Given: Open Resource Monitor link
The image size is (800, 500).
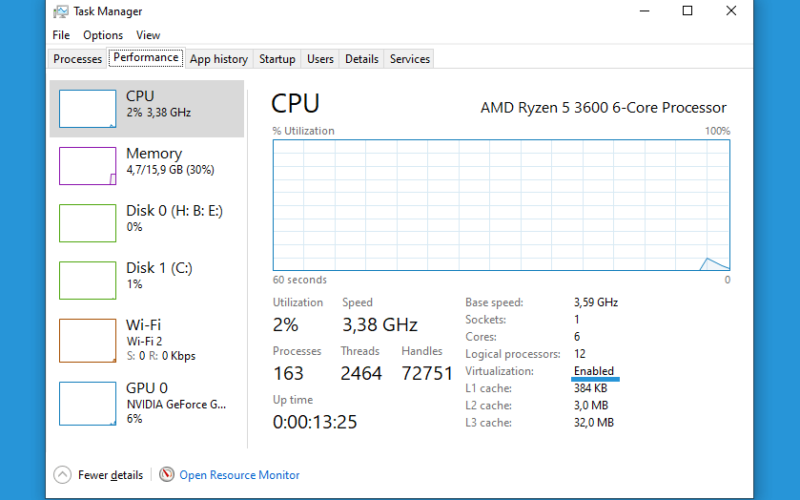Looking at the screenshot, I should 239,475.
